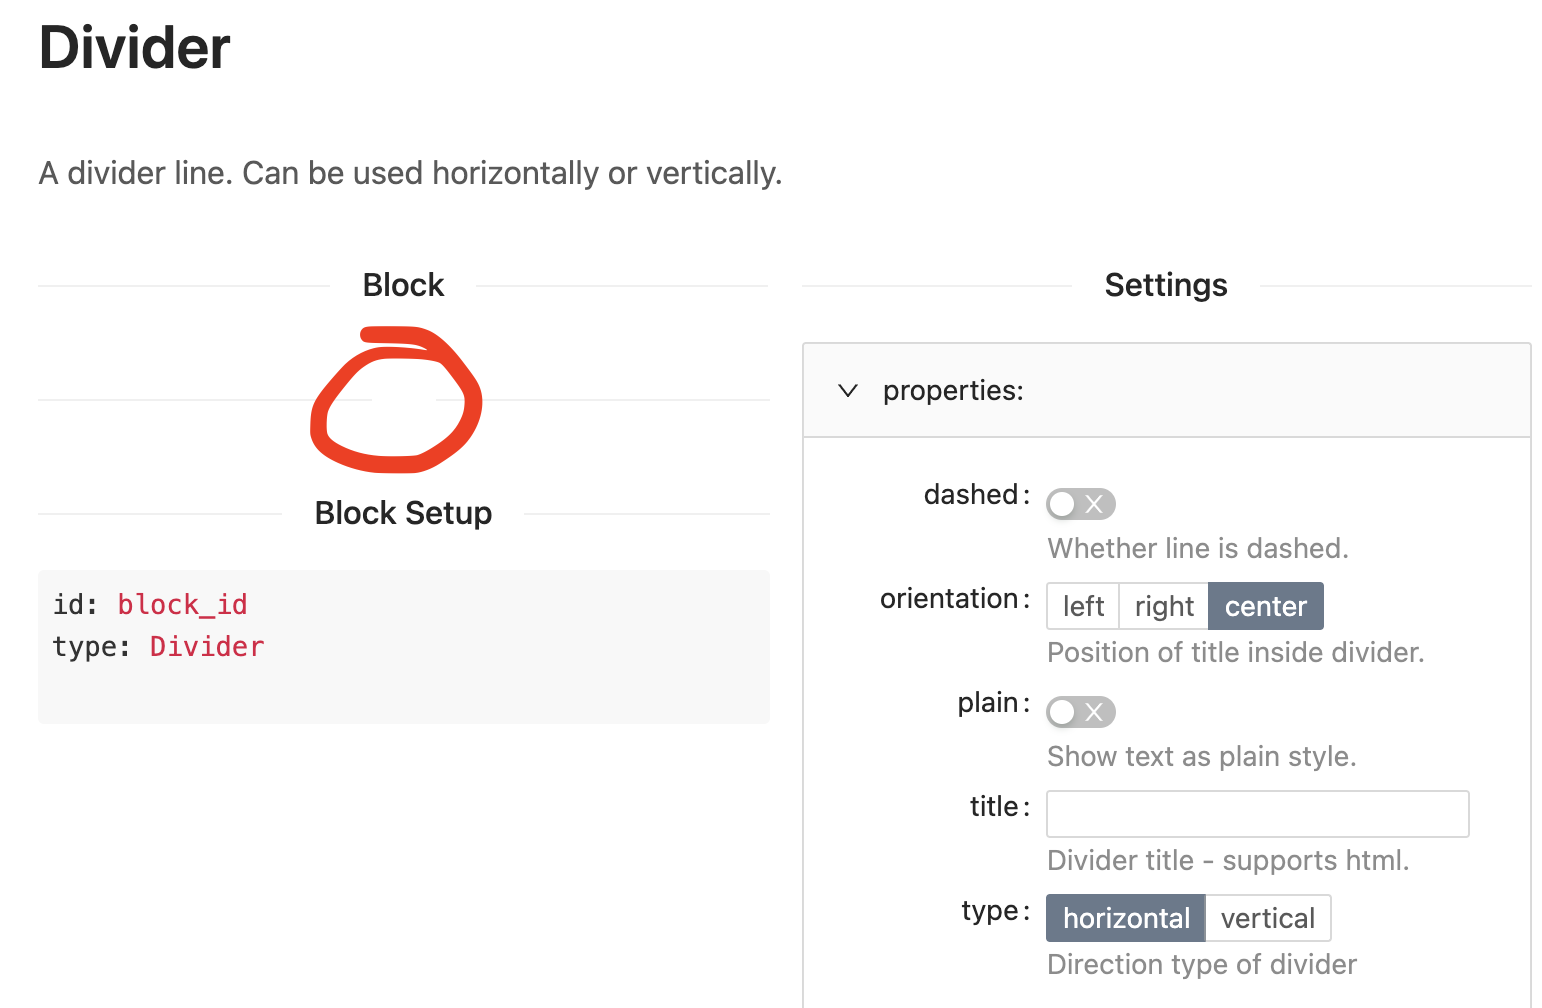Switch divider type to vertical

(x=1268, y=917)
